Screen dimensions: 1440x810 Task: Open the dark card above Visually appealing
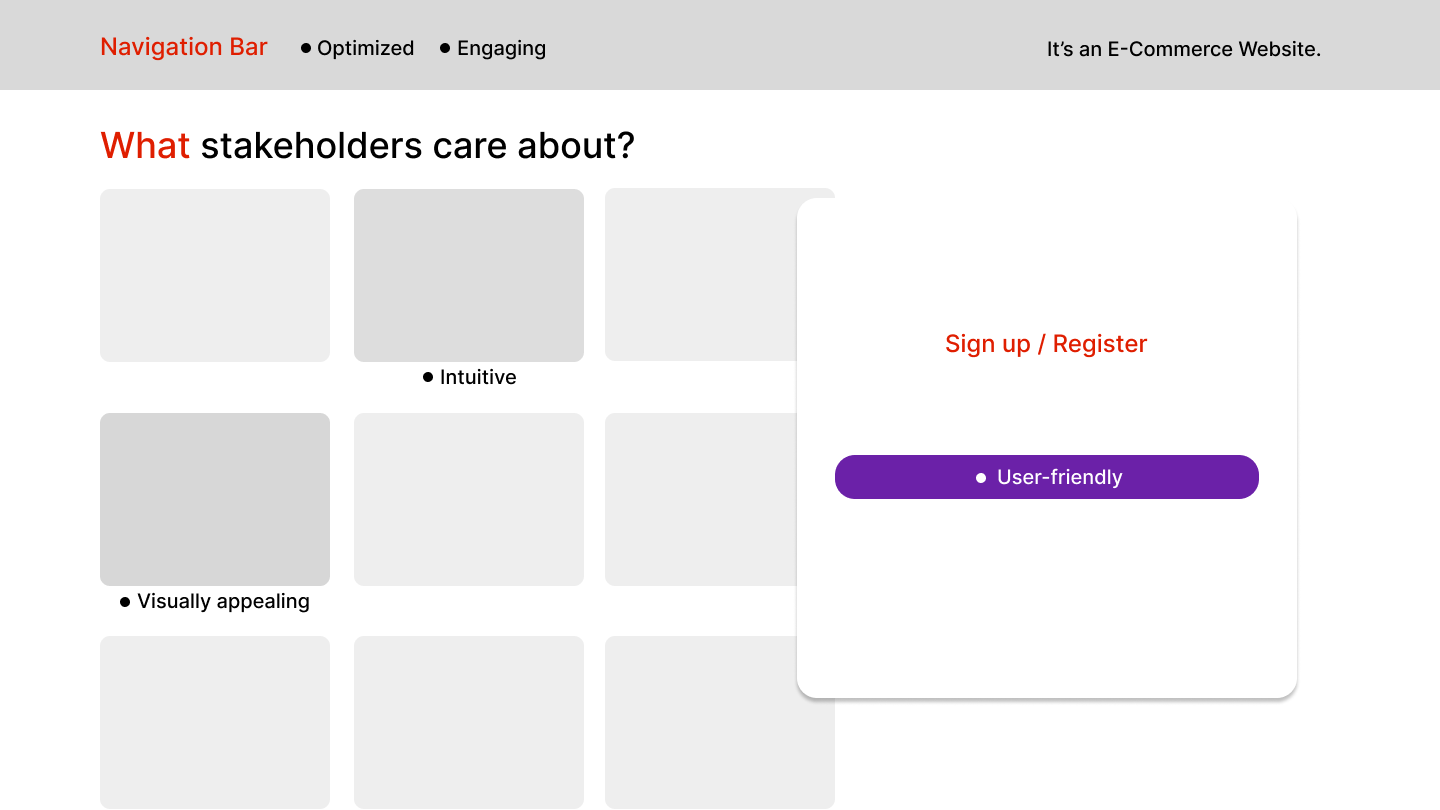coord(215,499)
